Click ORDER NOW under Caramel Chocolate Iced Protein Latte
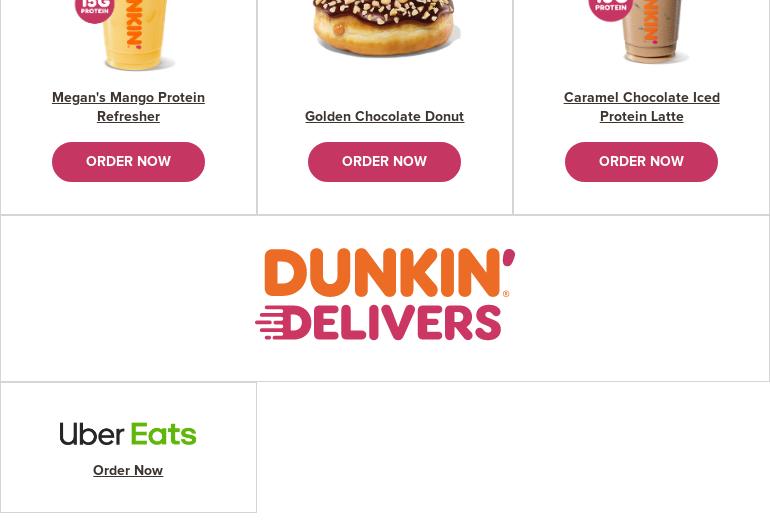The width and height of the screenshot is (770, 526). pyautogui.click(x=641, y=162)
